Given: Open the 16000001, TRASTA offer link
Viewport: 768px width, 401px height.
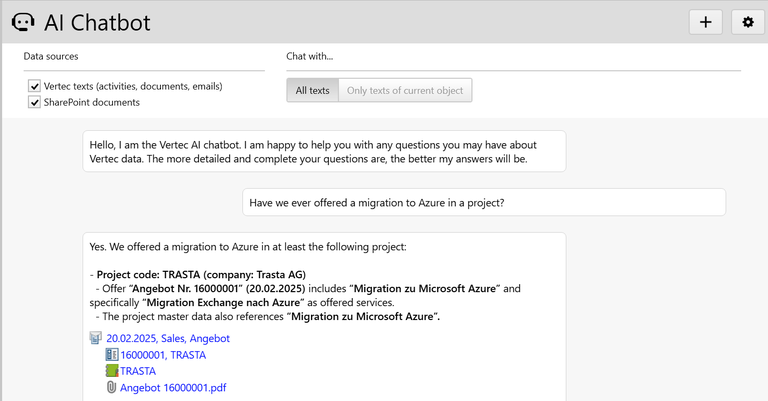Looking at the screenshot, I should [x=163, y=355].
